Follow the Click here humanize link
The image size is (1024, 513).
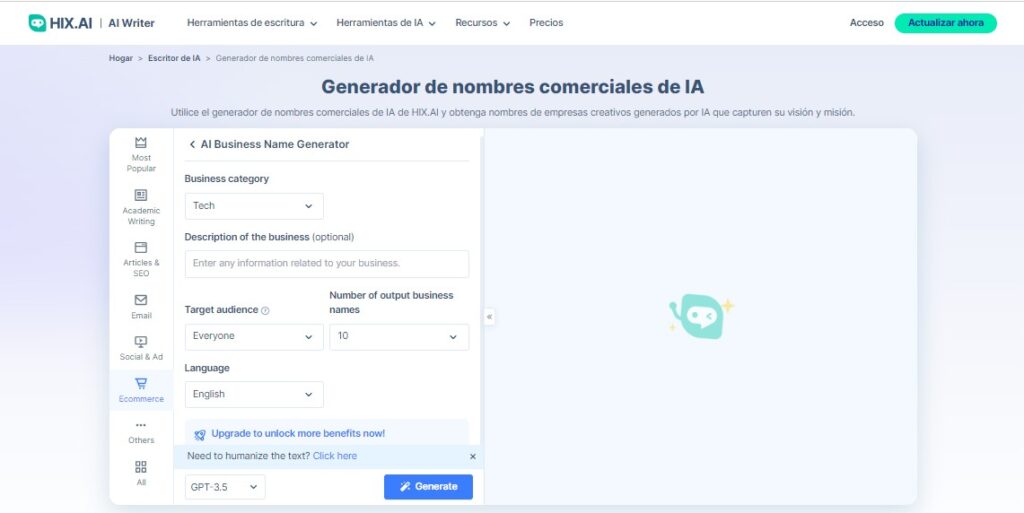[335, 456]
